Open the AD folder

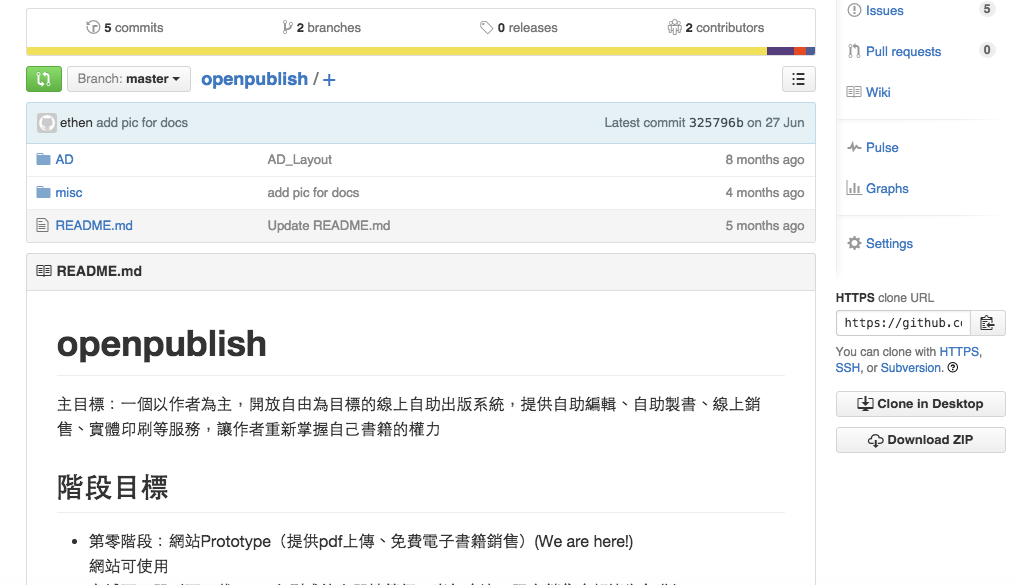[64, 160]
